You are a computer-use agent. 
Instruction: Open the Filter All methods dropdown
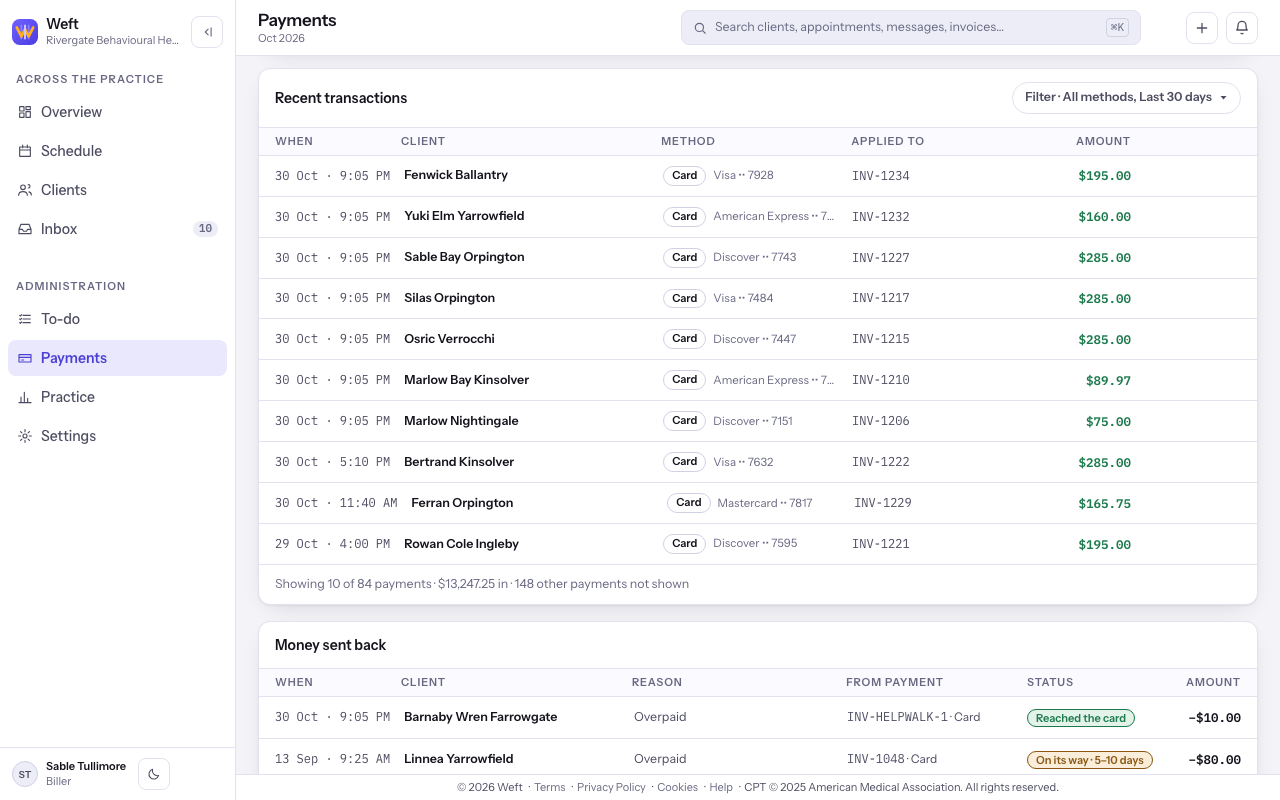click(x=1126, y=98)
